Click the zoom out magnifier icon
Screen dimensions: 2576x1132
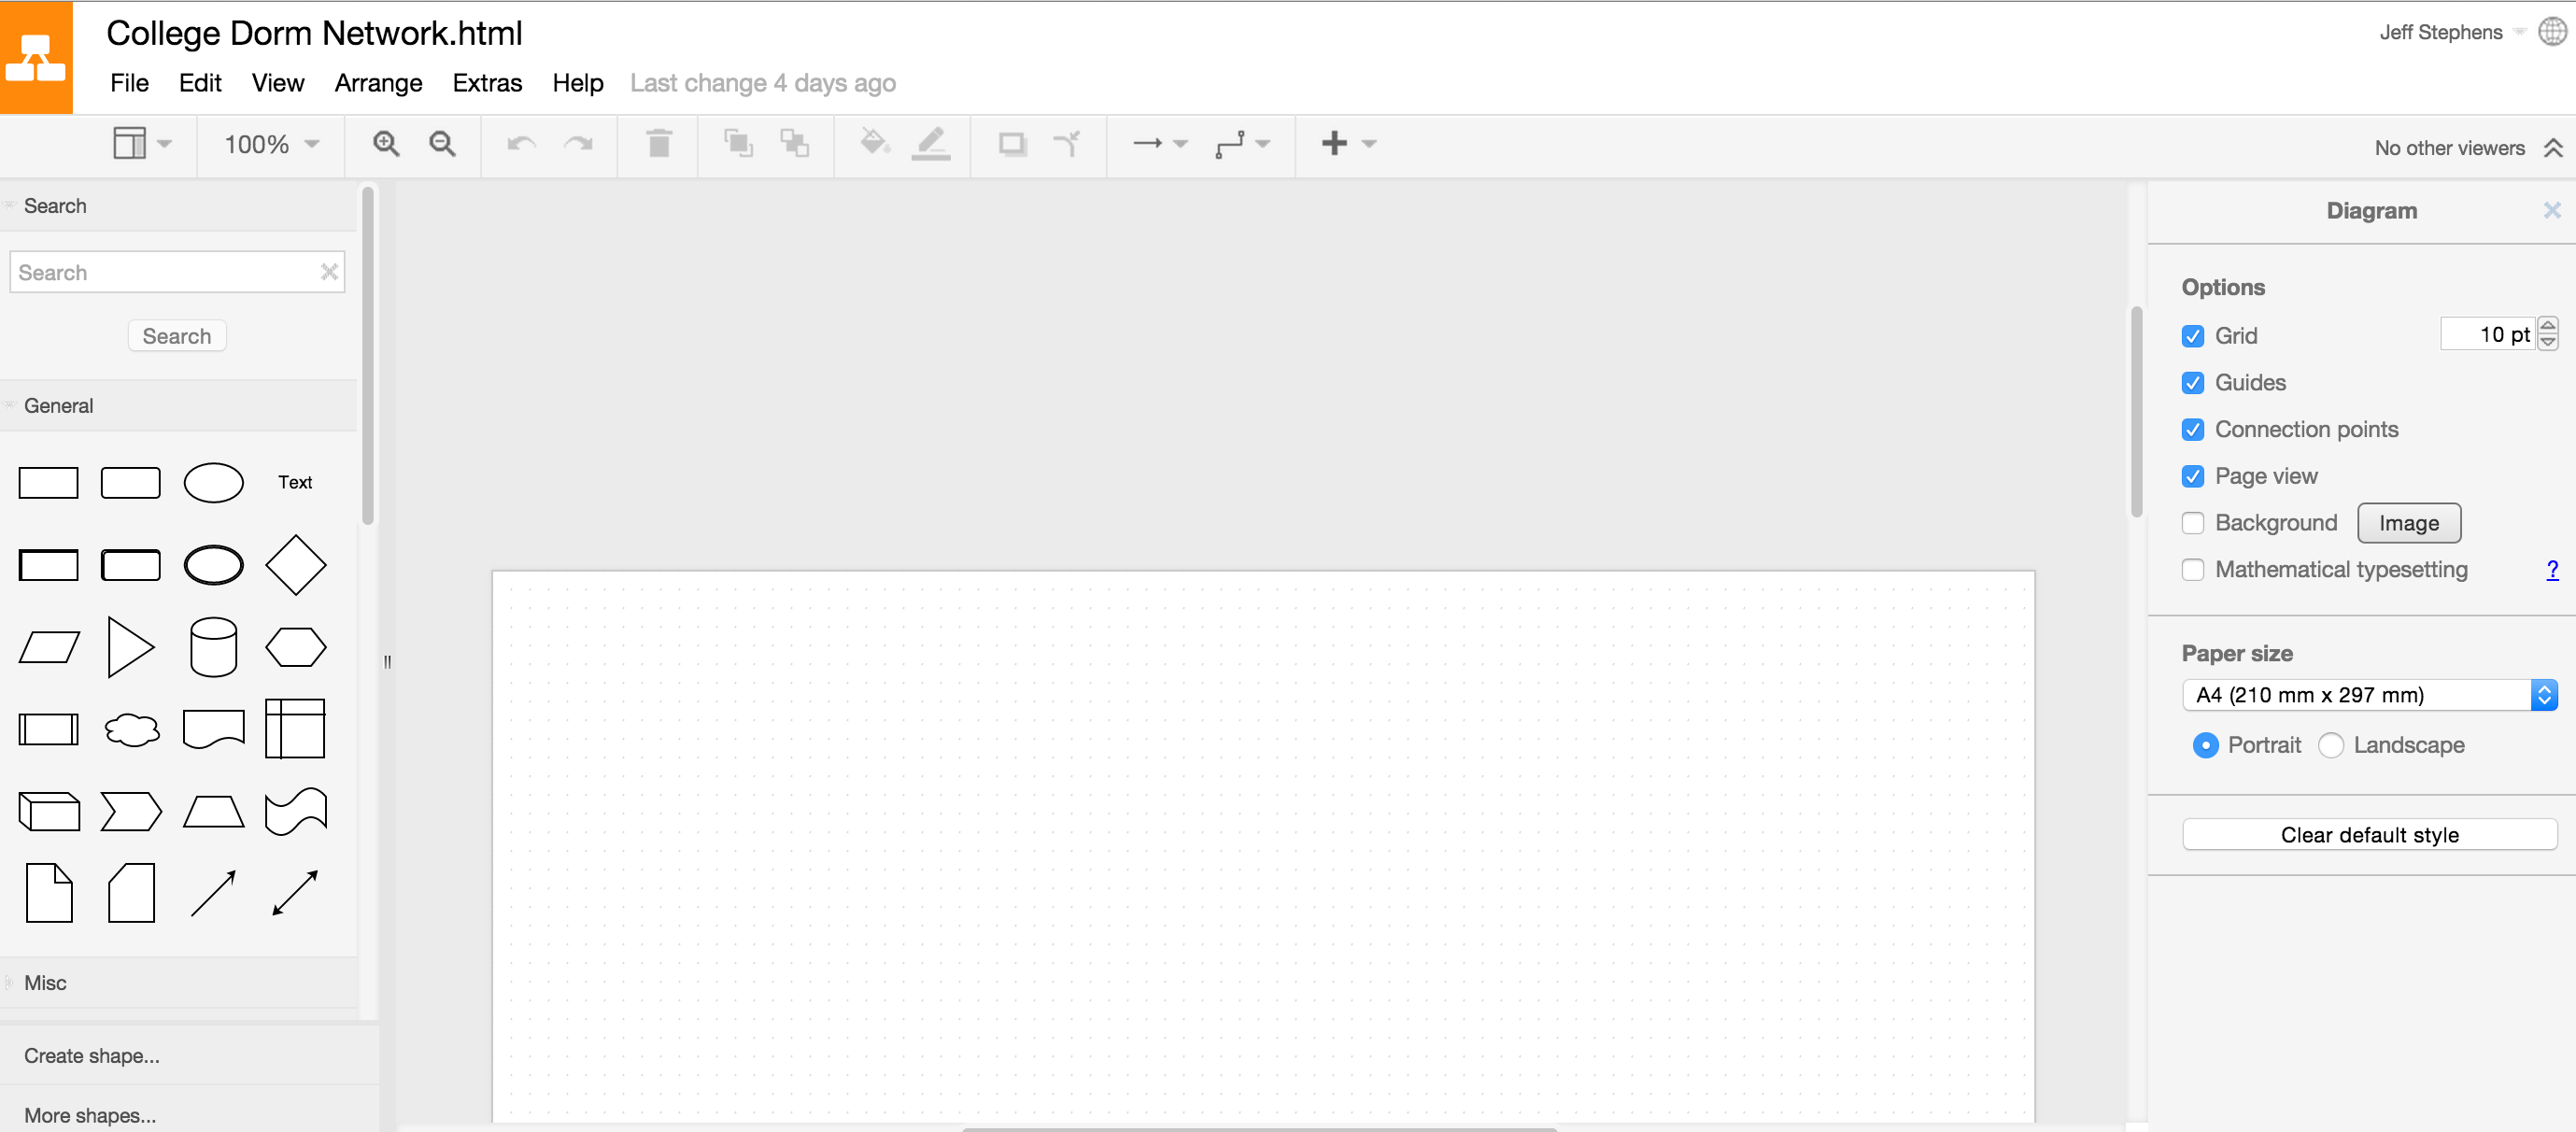pos(442,144)
